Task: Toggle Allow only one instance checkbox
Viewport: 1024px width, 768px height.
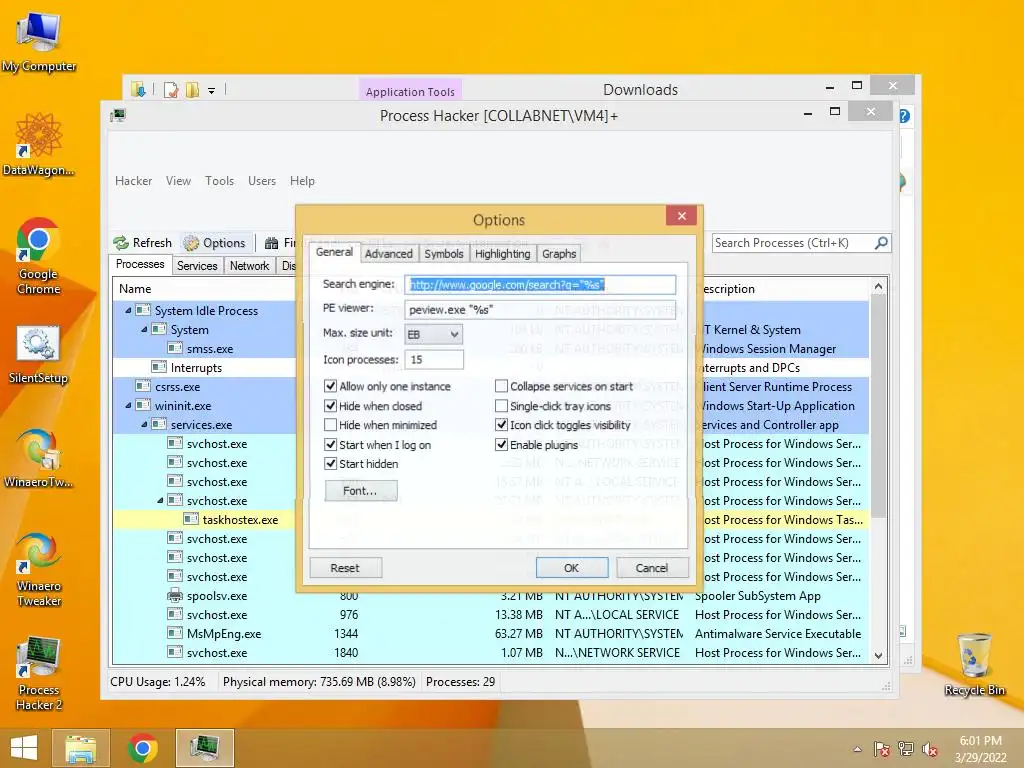Action: (330, 386)
